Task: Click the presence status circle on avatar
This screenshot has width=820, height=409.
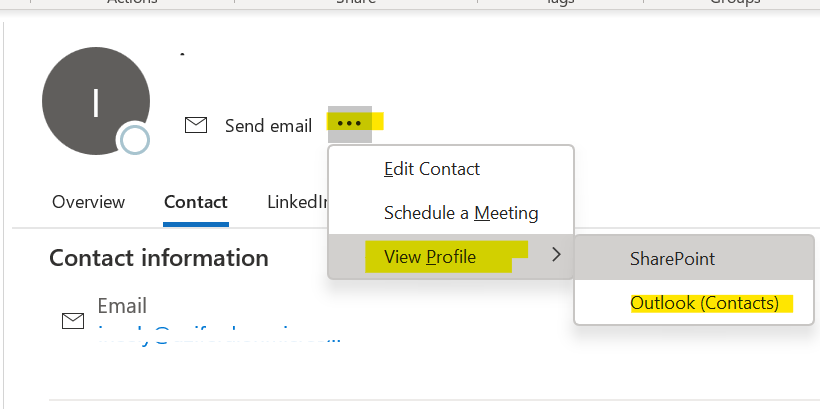Action: coord(134,140)
